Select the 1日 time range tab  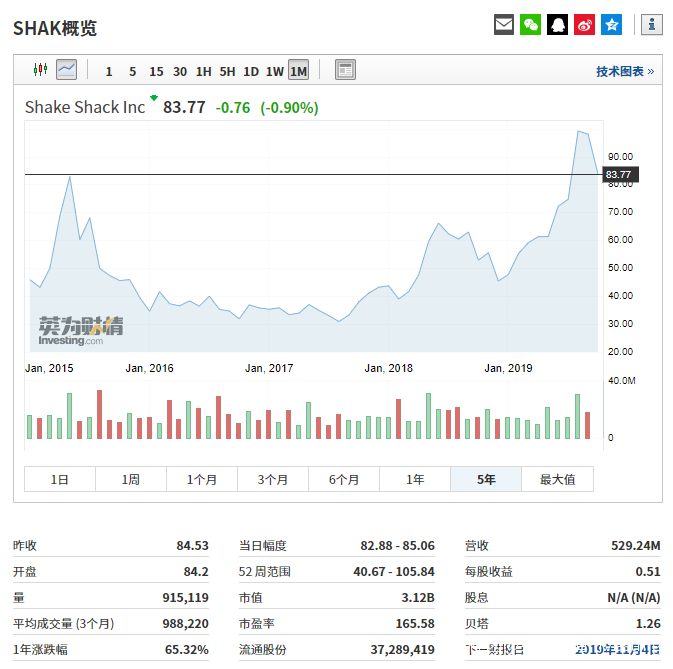60,479
